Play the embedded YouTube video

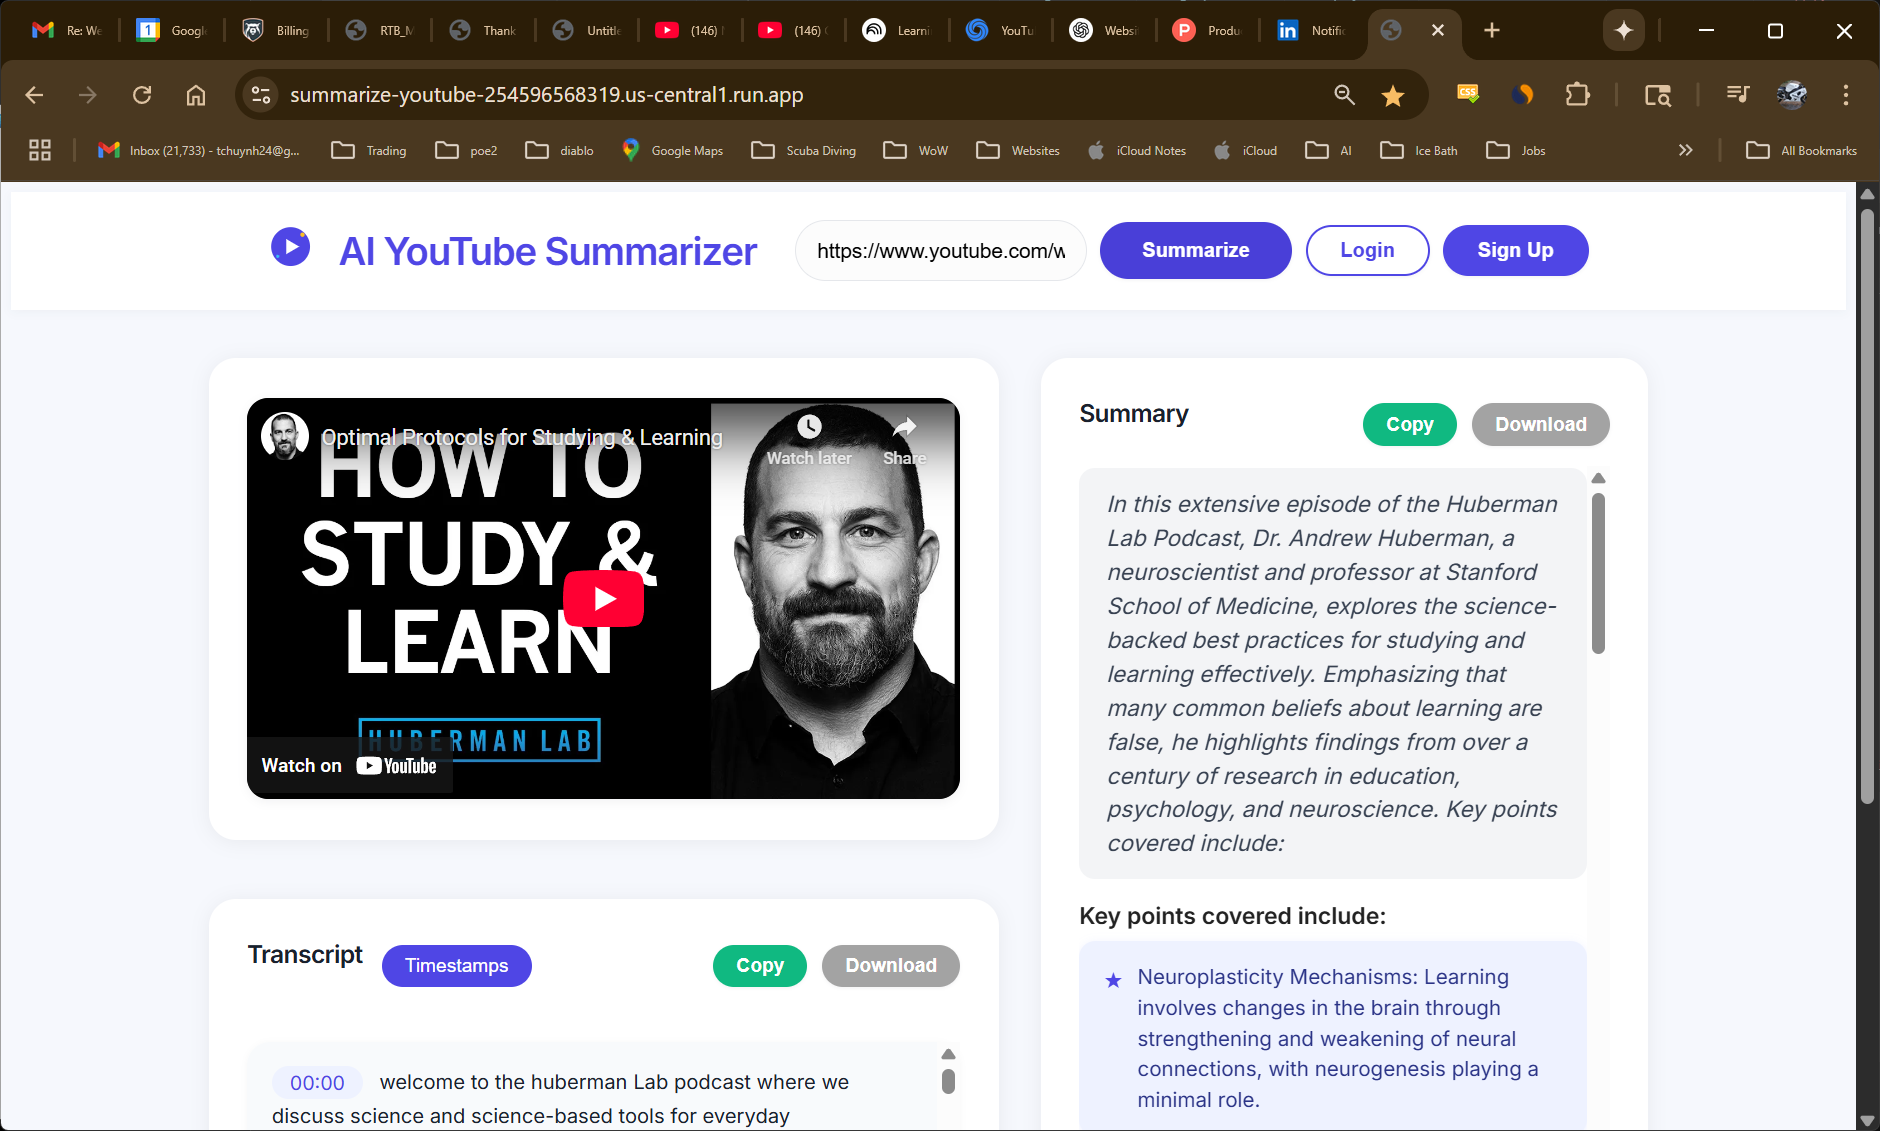tap(603, 598)
